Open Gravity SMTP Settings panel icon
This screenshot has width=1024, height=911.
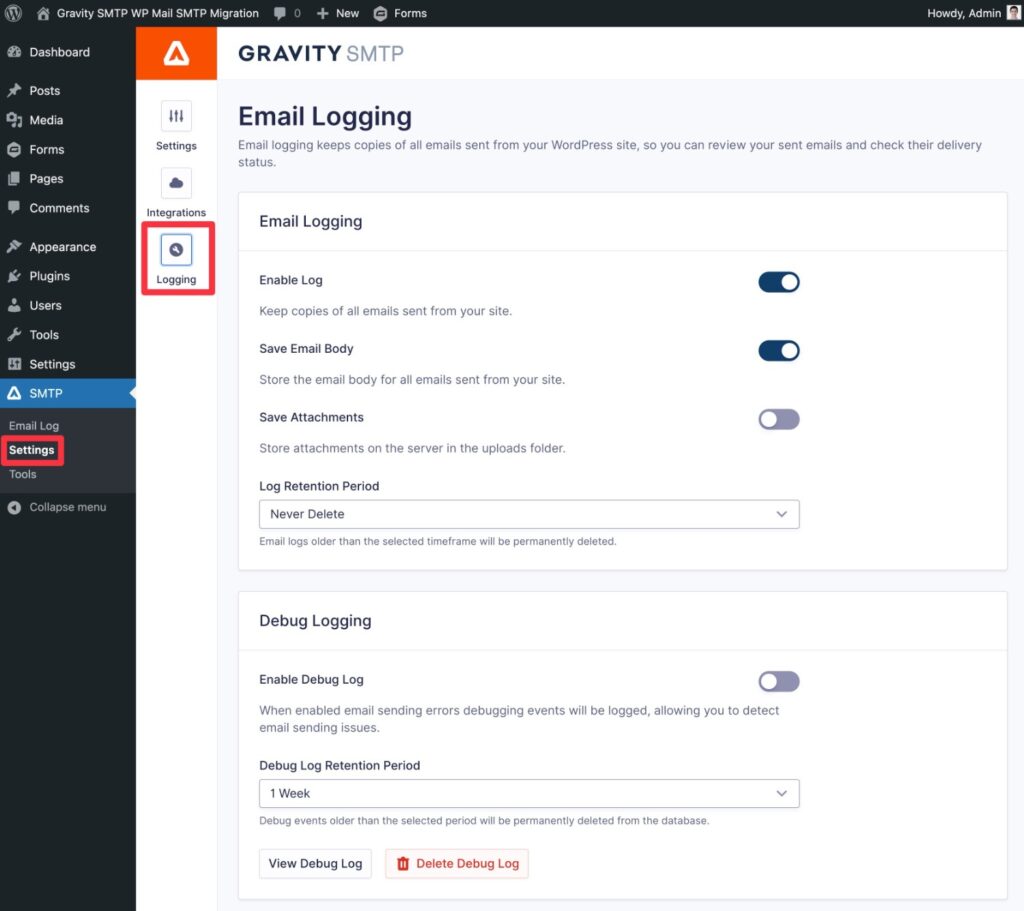(176, 118)
